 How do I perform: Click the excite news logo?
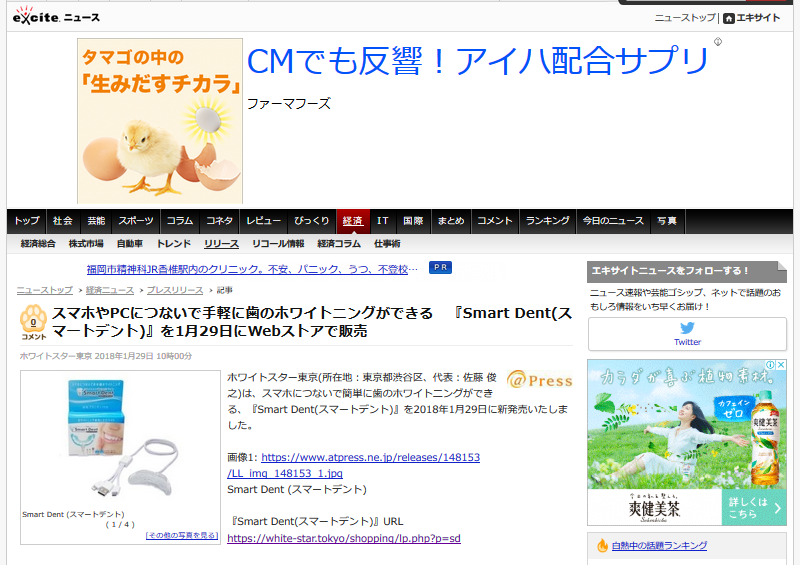click(x=56, y=16)
